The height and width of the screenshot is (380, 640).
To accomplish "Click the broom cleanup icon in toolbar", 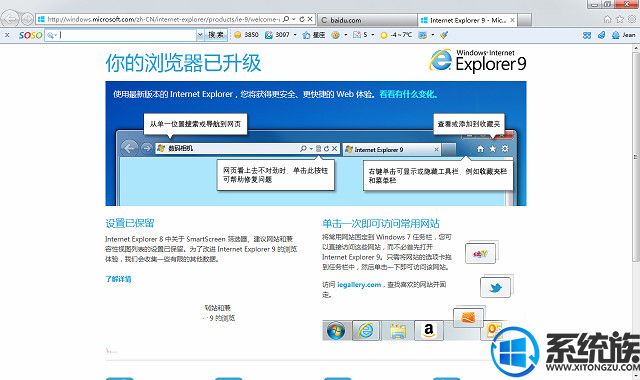I will point(444,35).
